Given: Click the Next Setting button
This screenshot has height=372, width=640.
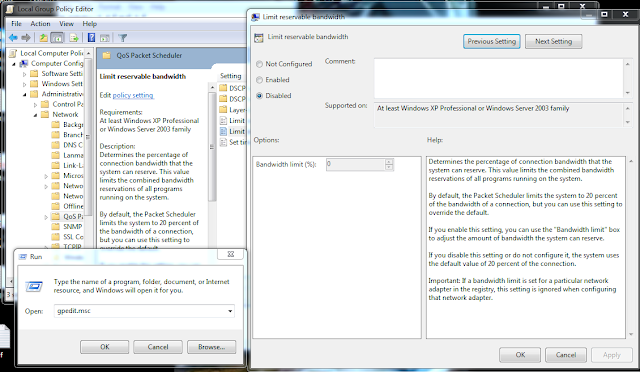Looking at the screenshot, I should pos(553,41).
